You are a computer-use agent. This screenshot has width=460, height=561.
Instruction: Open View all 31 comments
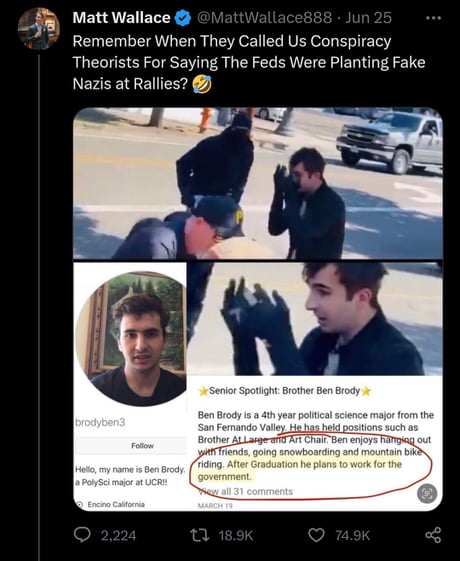tap(245, 491)
